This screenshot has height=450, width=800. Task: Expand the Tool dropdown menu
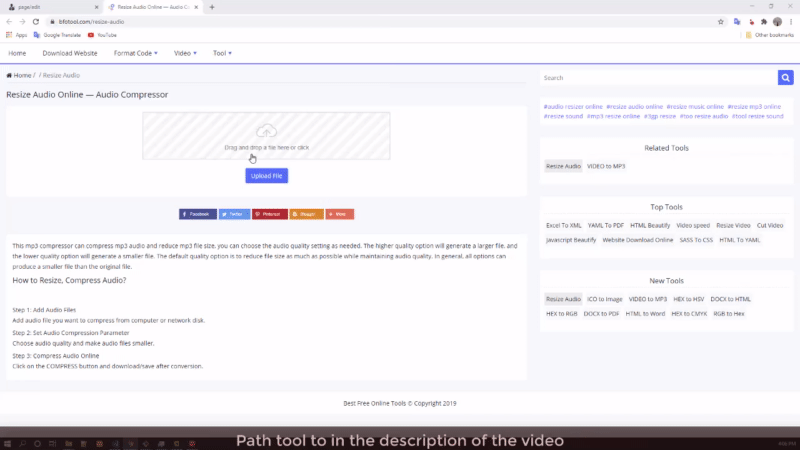coord(222,53)
